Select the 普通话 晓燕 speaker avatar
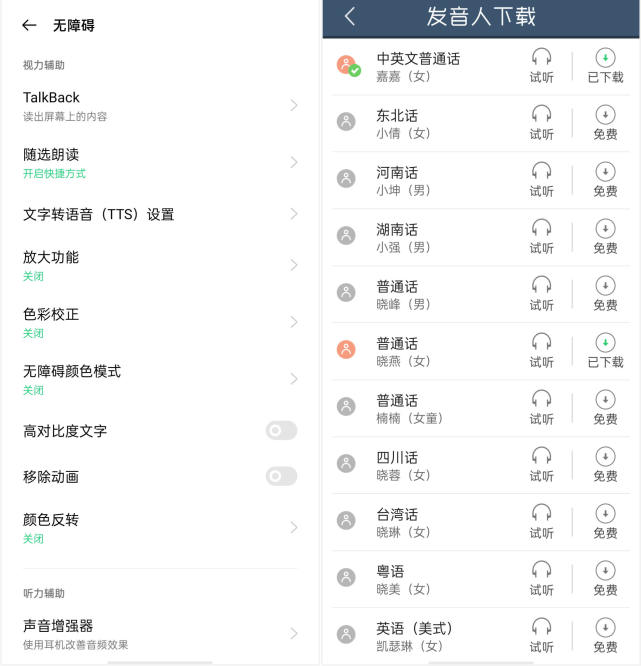 tap(346, 350)
